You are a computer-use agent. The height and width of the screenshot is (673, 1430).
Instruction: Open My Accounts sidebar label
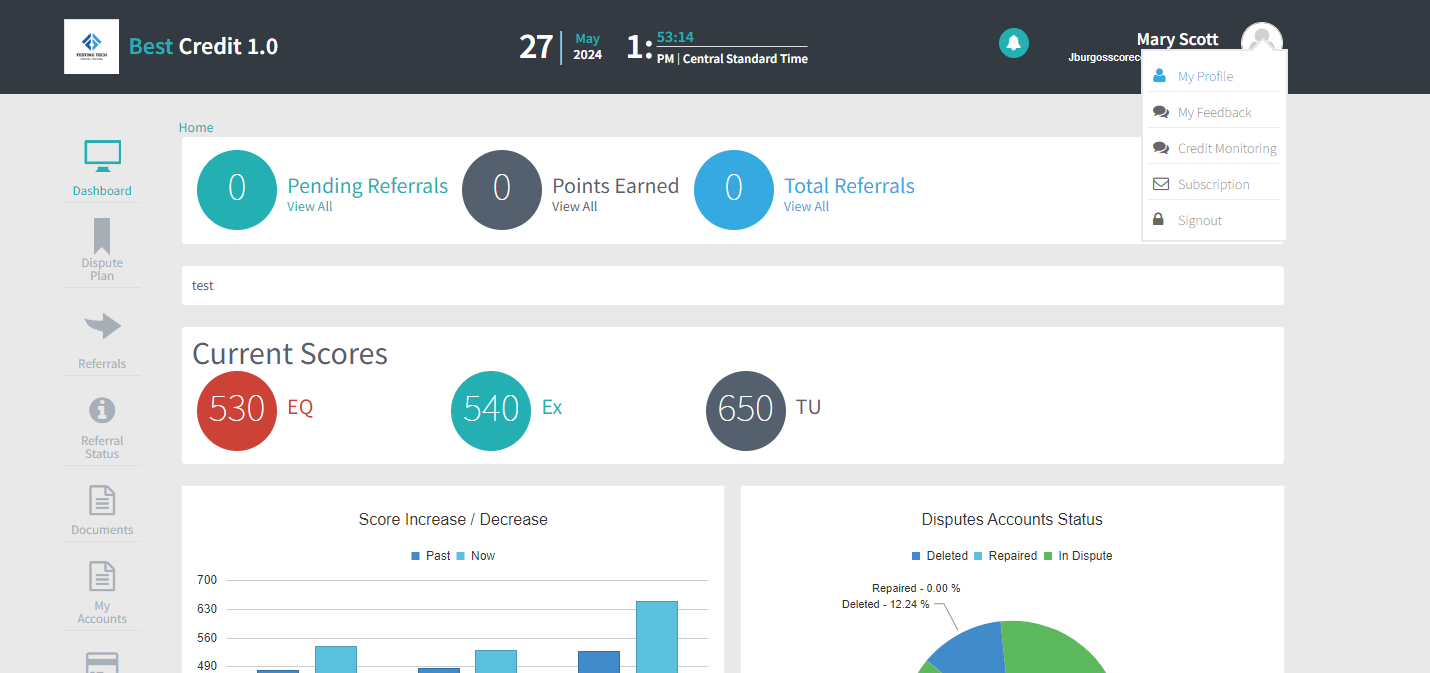(102, 612)
